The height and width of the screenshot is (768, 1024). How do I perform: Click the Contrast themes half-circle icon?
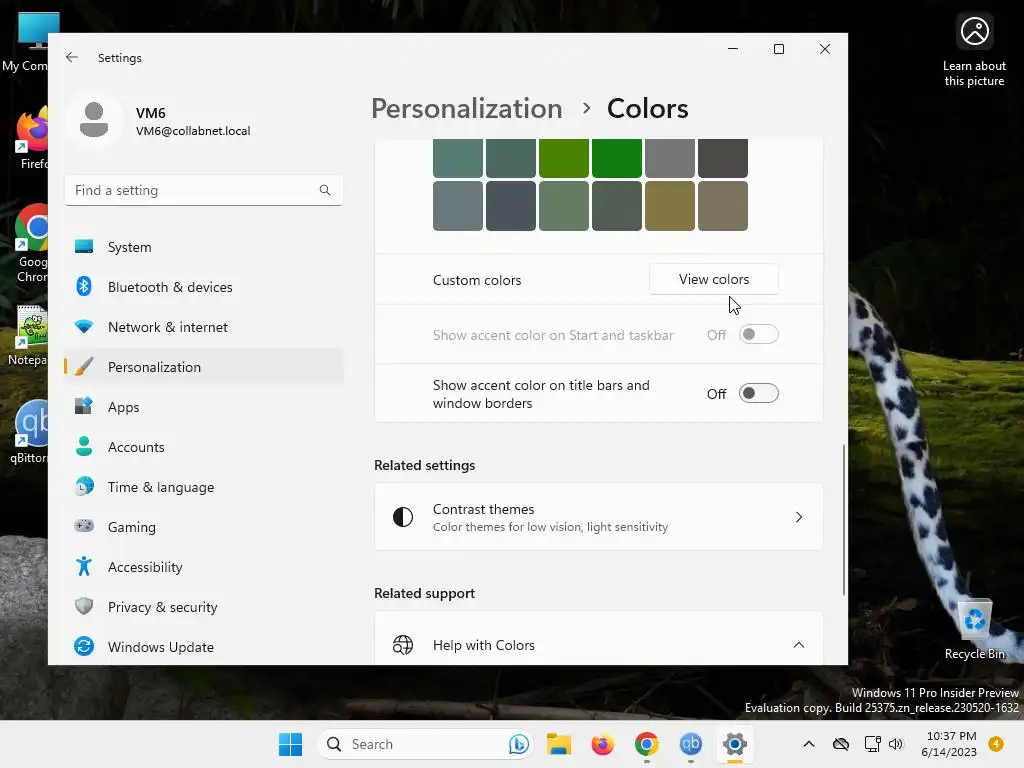pos(403,517)
